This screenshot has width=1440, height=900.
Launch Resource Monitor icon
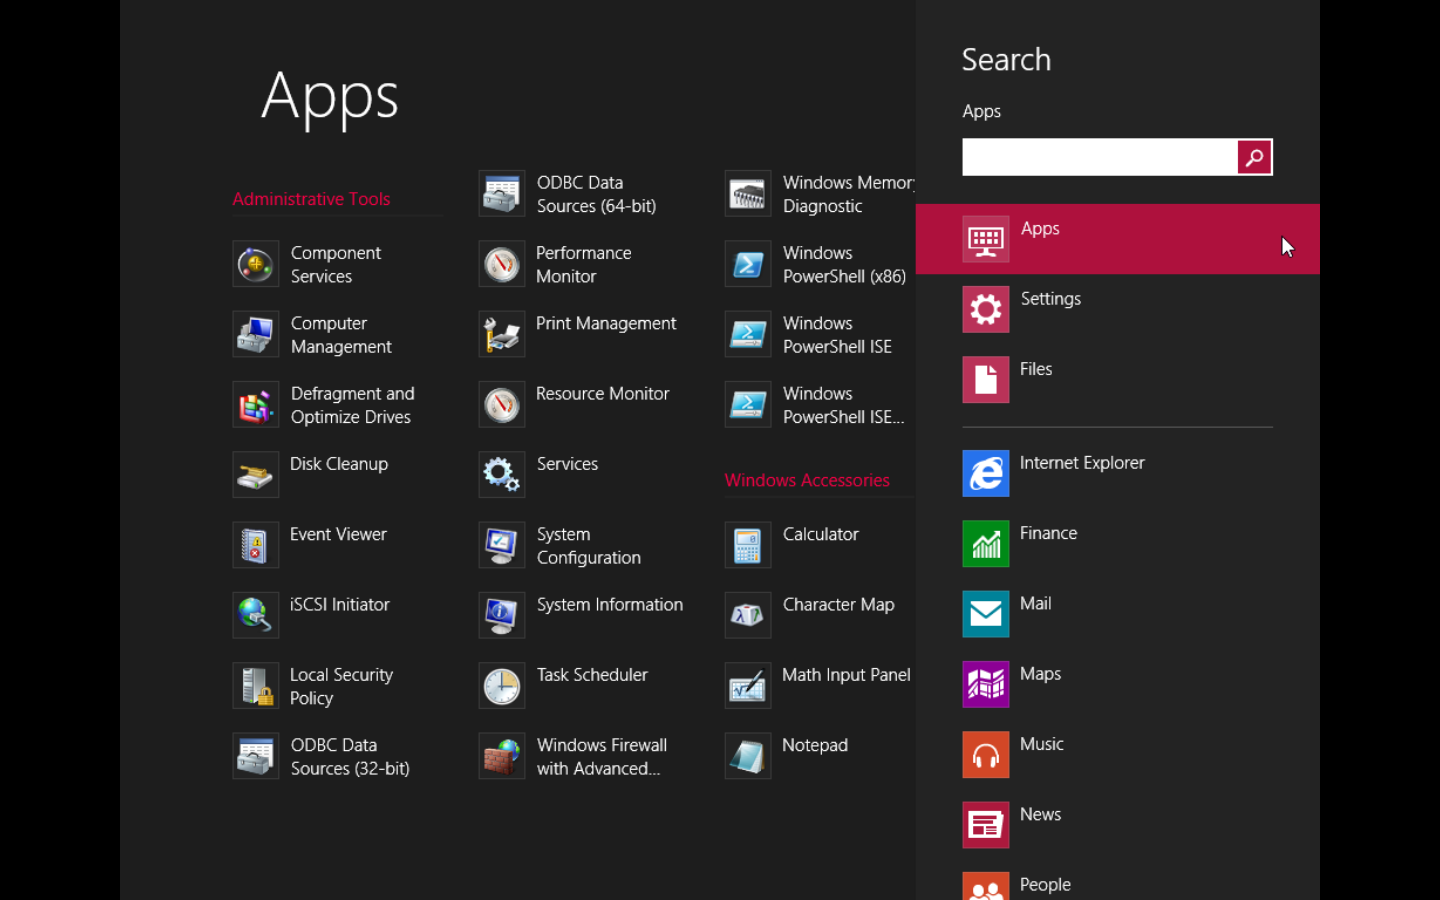(x=502, y=405)
